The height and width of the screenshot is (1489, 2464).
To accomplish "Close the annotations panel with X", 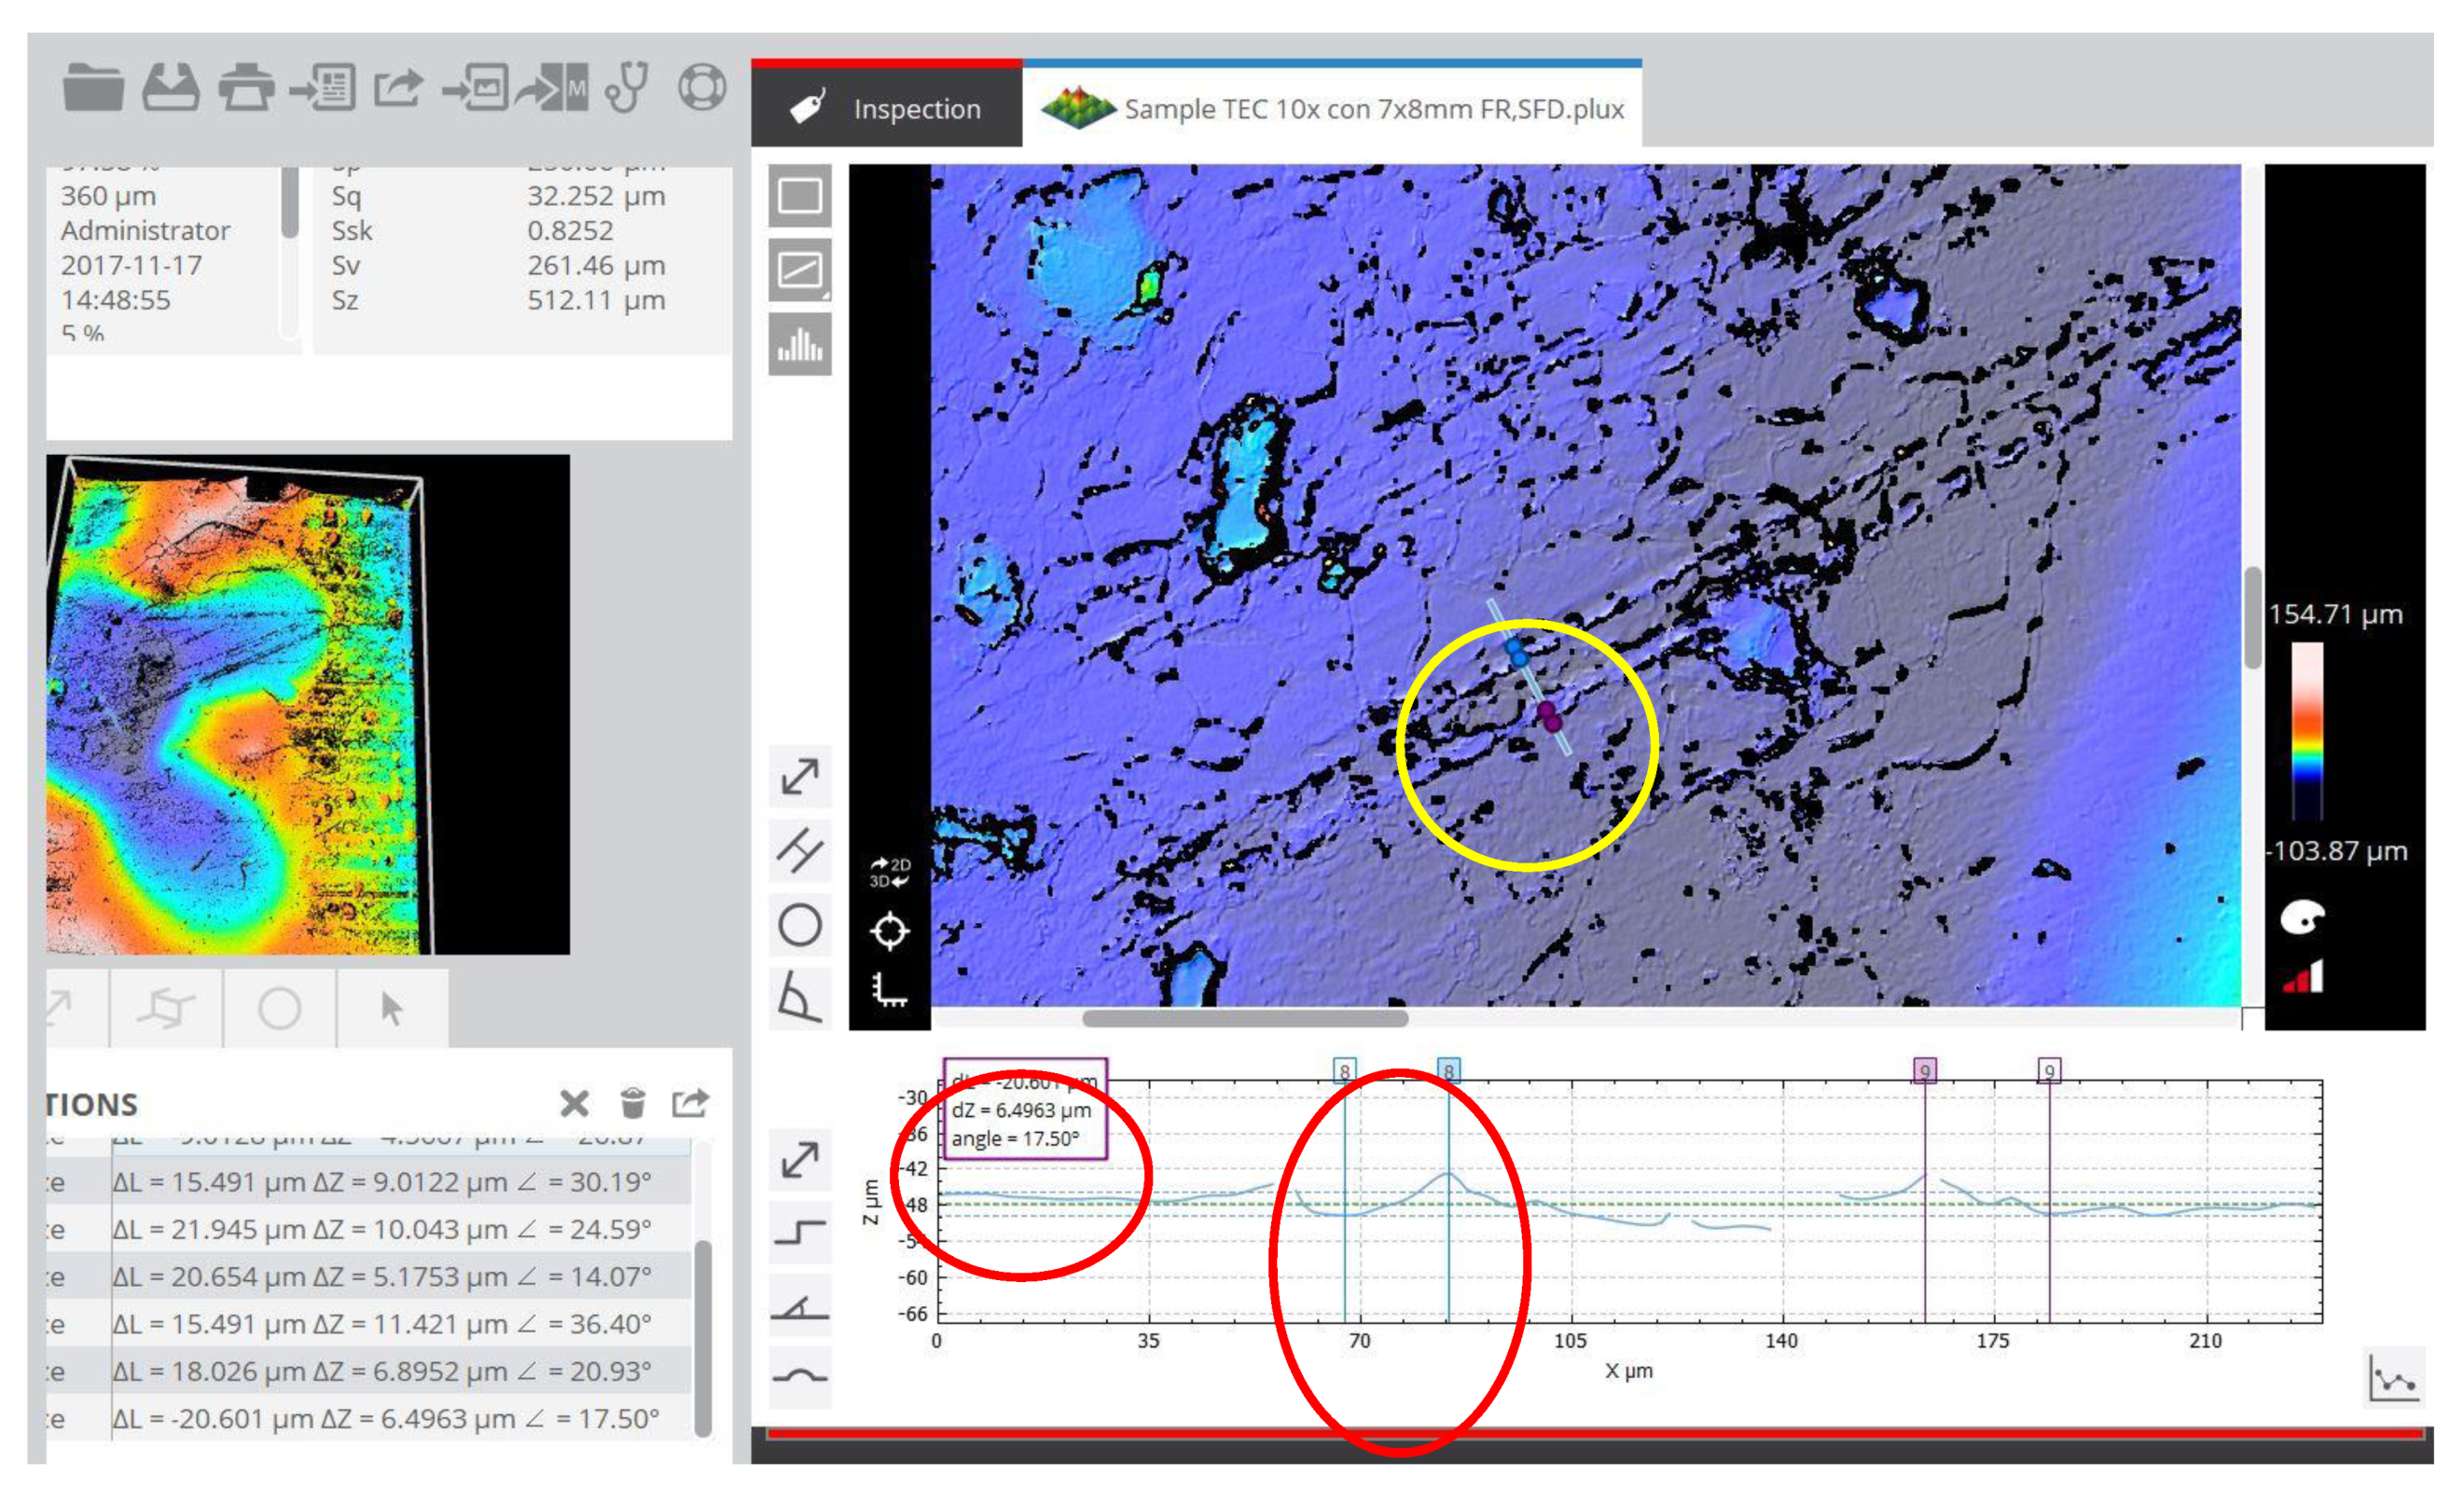I will (574, 1103).
